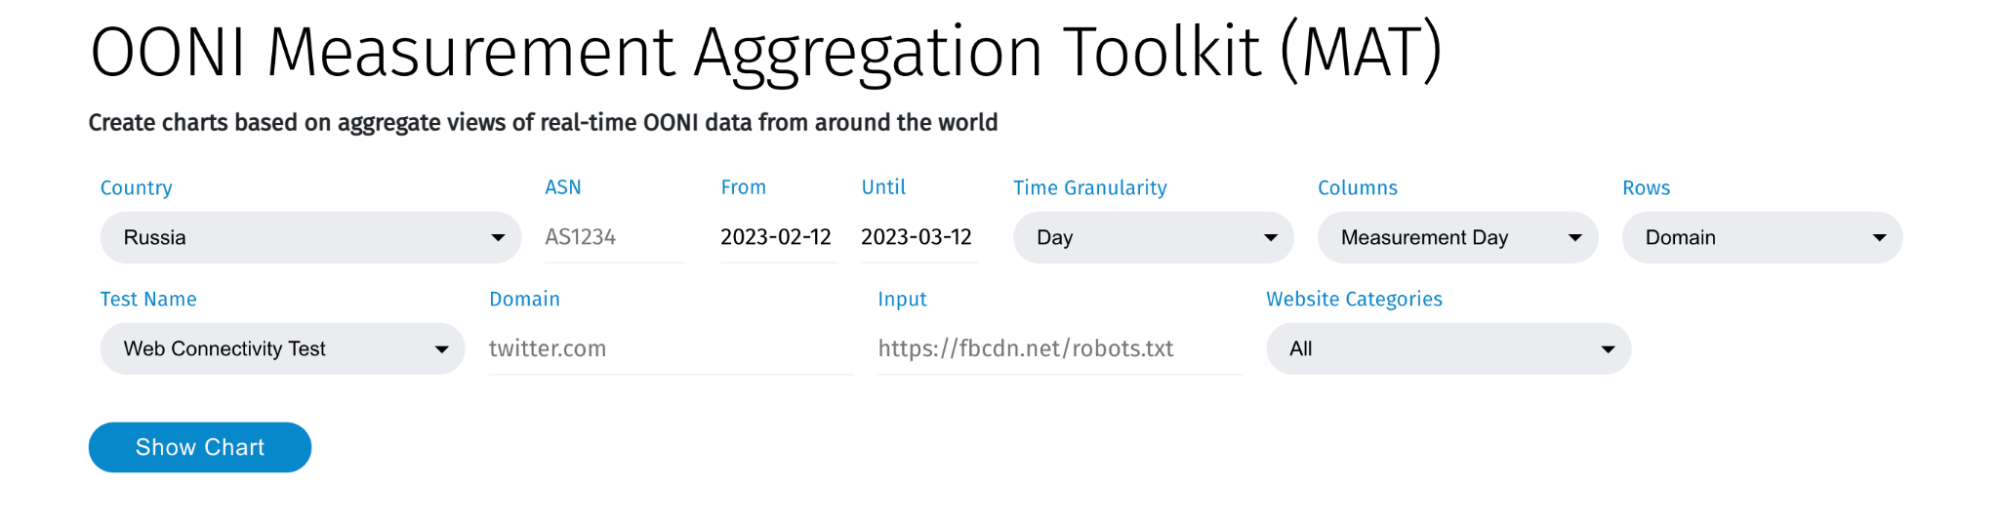The width and height of the screenshot is (1999, 507).
Task: Click the Country field label
Action: pos(136,188)
